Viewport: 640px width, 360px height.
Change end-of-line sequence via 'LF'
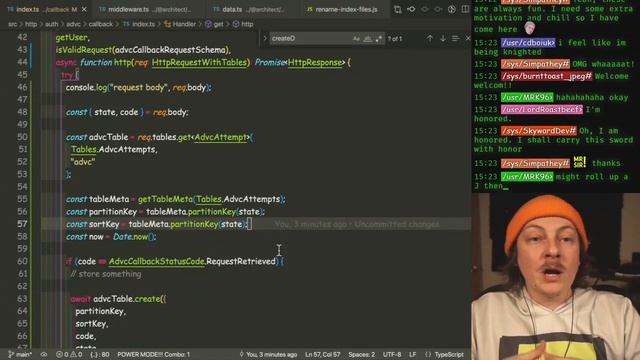click(413, 354)
